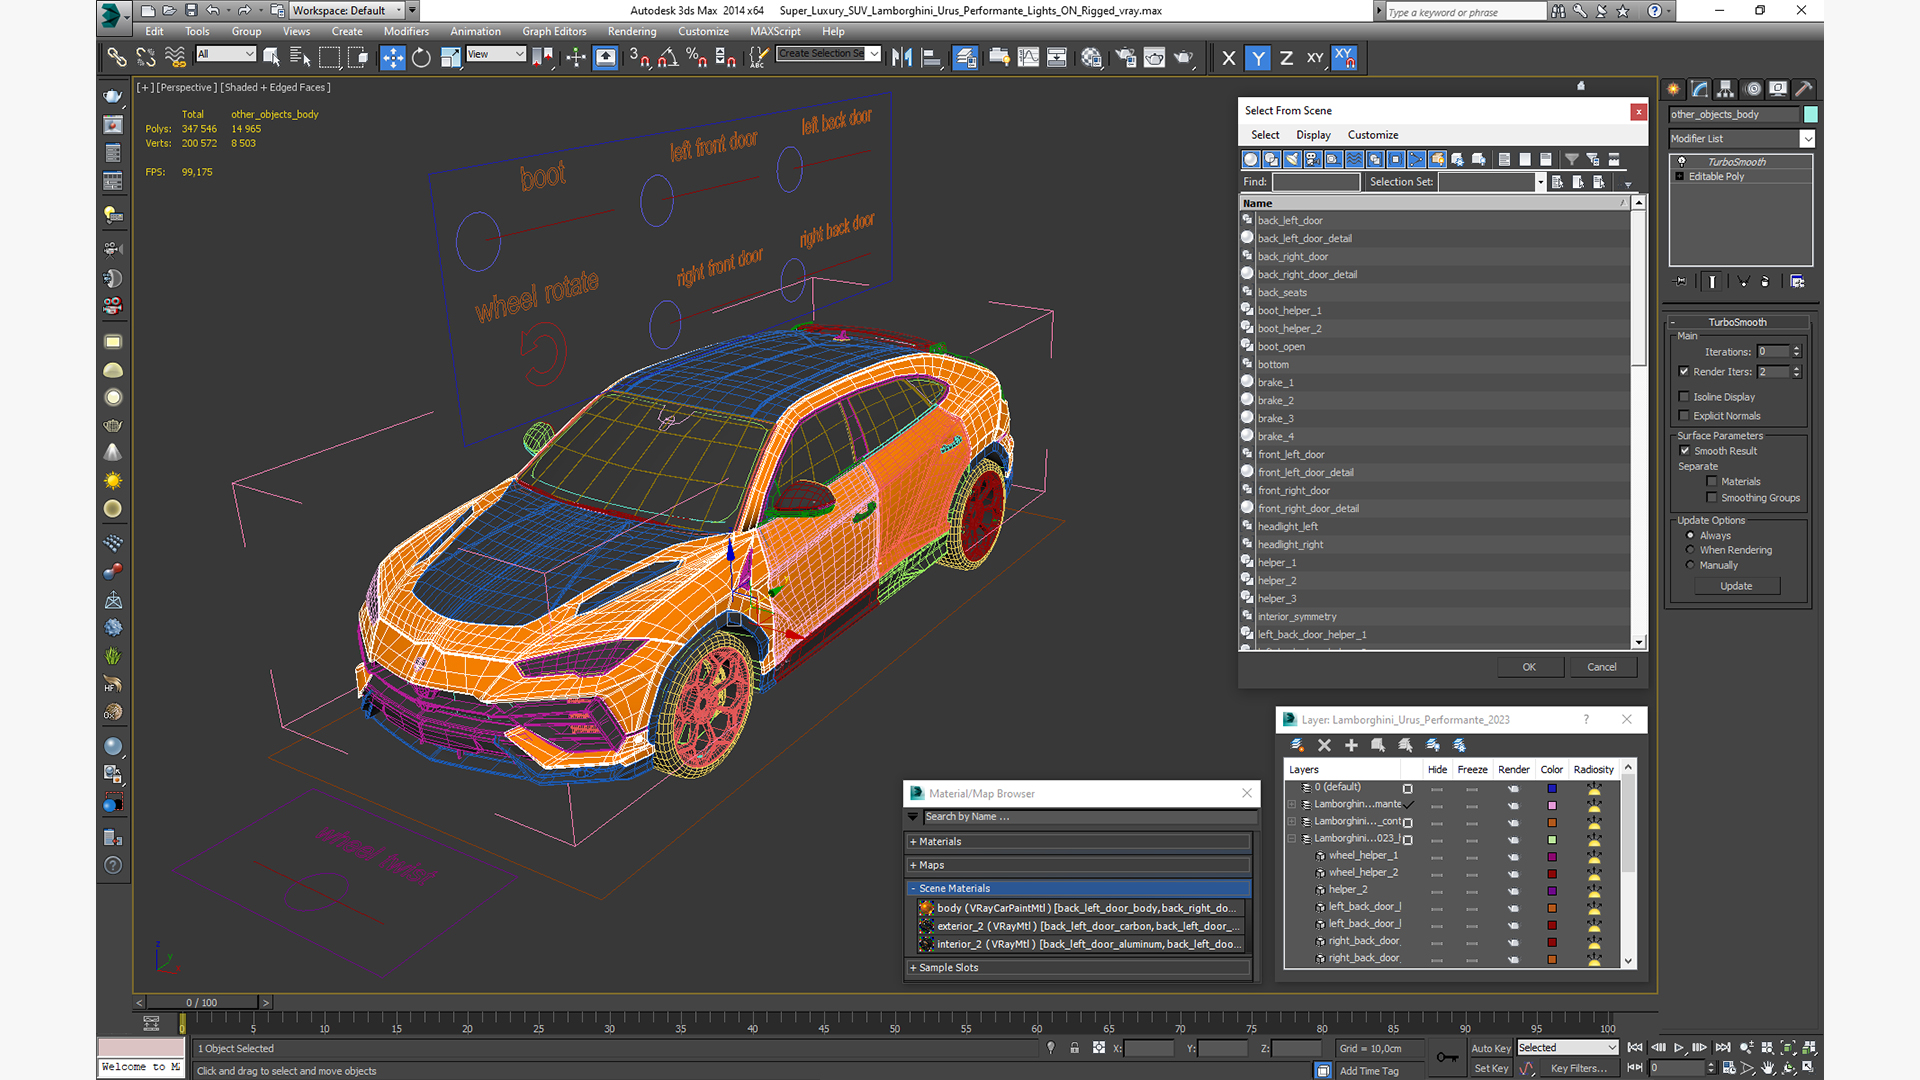The height and width of the screenshot is (1080, 1920).
Task: Click color swatch of 0 (default) layer
Action: tap(1552, 789)
